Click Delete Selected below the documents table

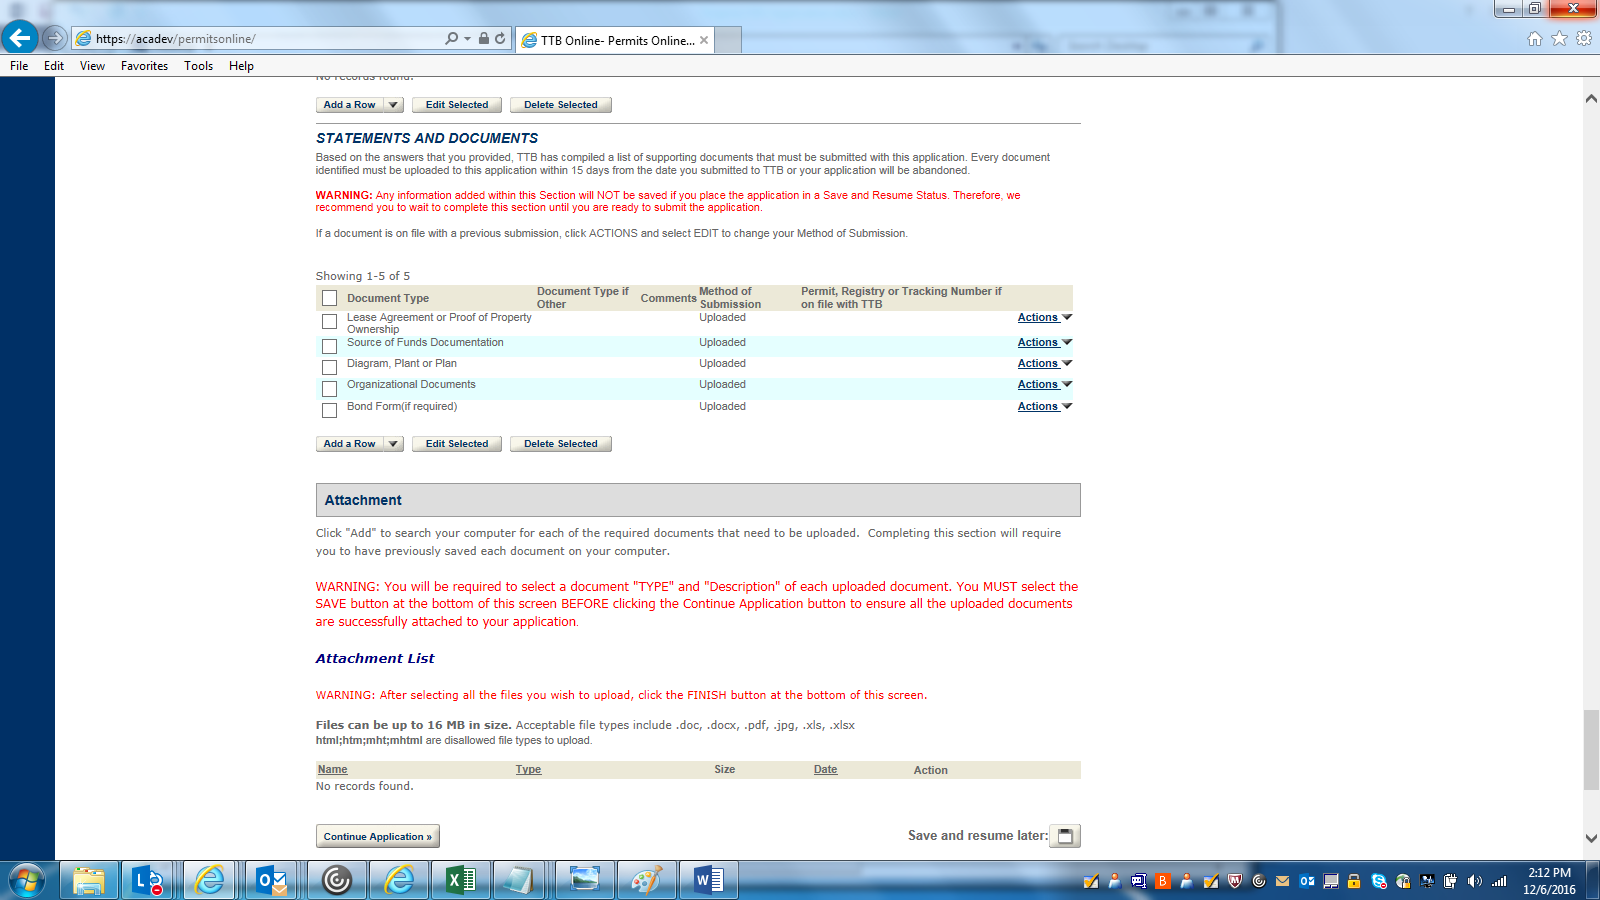tap(561, 444)
